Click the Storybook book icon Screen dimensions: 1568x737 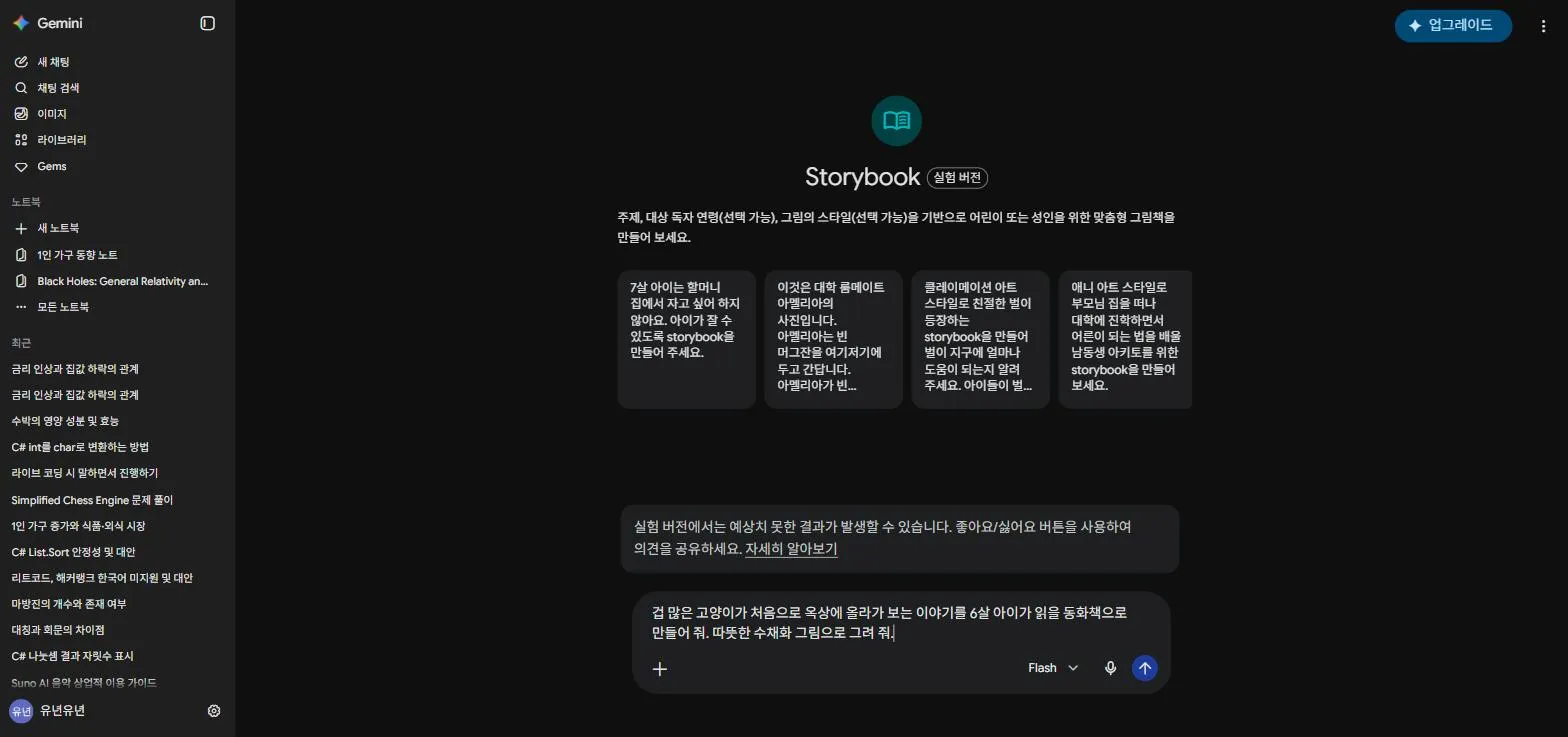coord(896,121)
